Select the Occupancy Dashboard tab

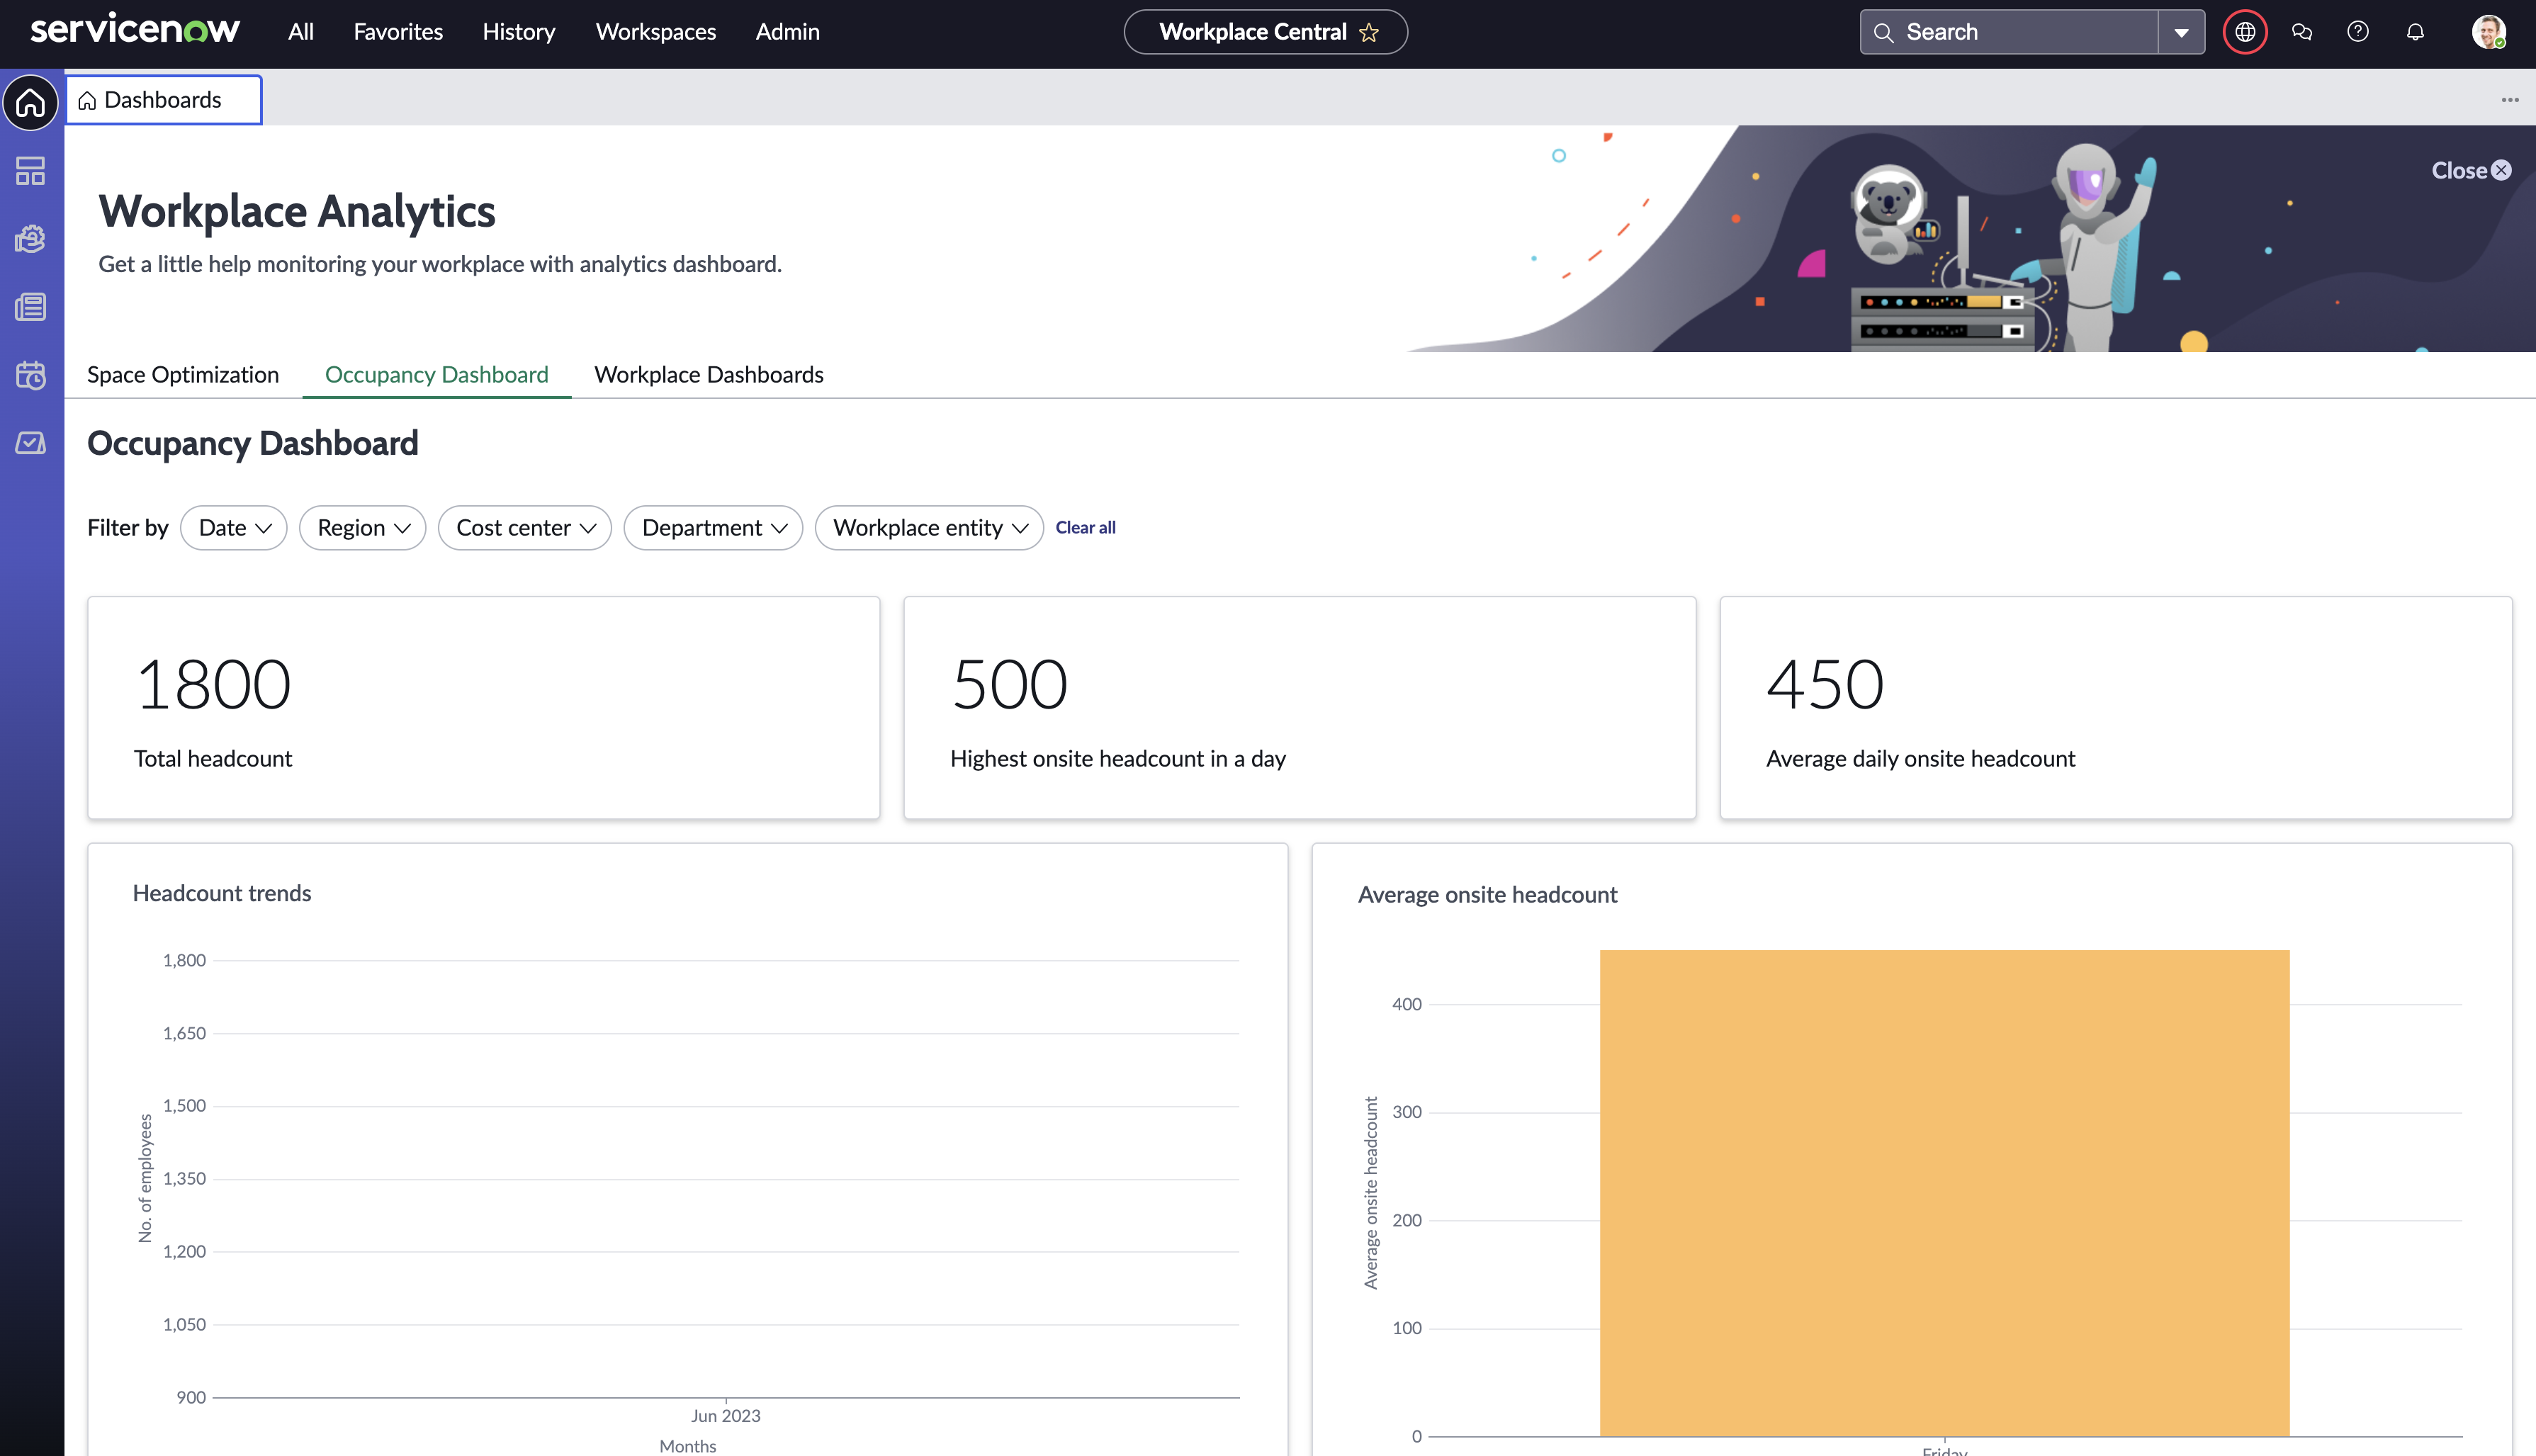click(437, 374)
